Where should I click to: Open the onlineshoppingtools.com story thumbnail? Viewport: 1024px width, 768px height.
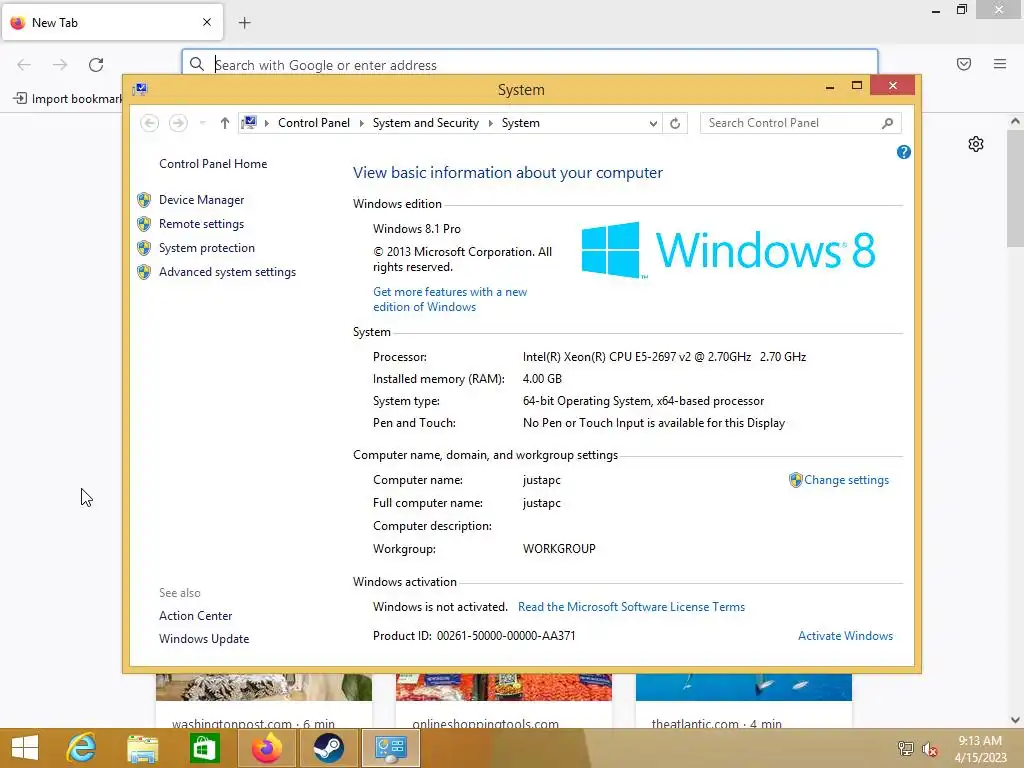pos(504,687)
